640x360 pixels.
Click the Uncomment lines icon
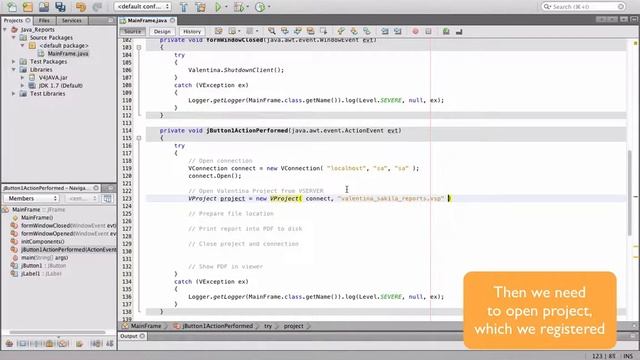coord(459,31)
